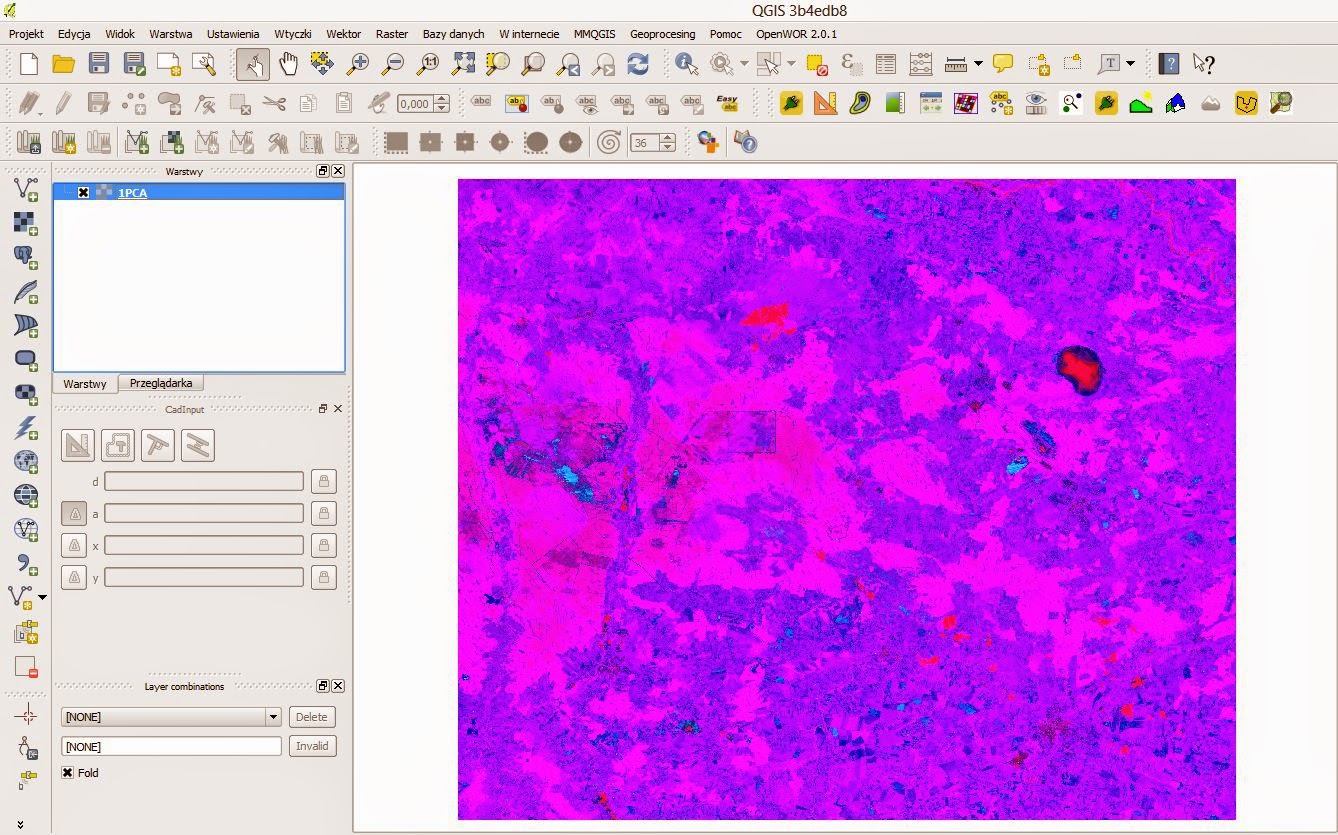This screenshot has width=1338, height=835.
Task: Zoom to full extent with arrows icon
Action: coord(463,65)
